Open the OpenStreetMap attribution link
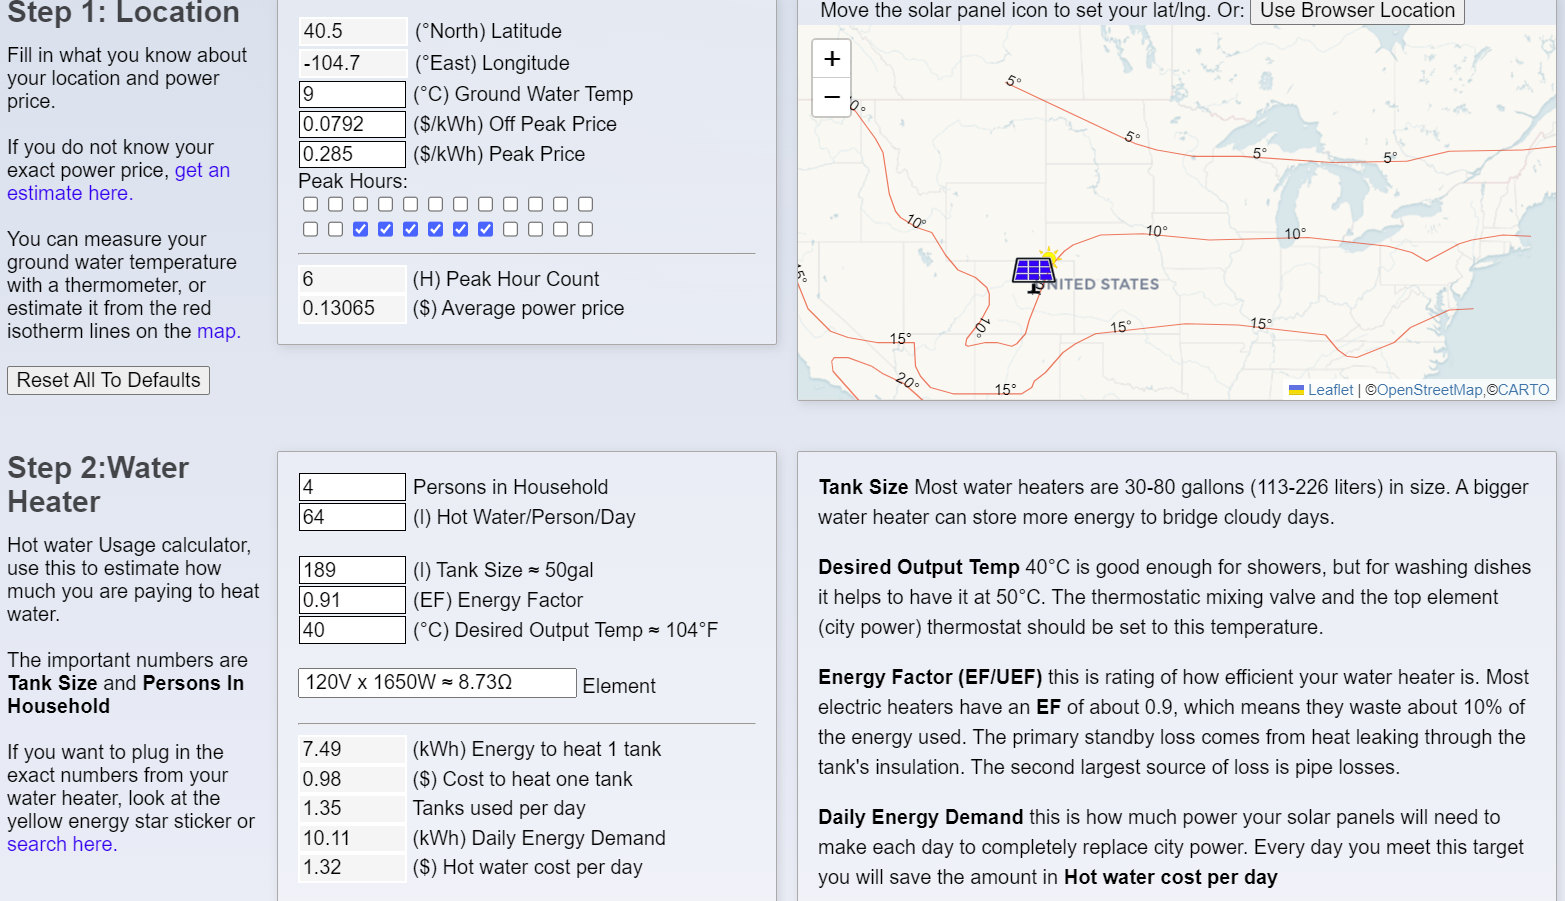This screenshot has height=901, width=1565. click(1429, 390)
